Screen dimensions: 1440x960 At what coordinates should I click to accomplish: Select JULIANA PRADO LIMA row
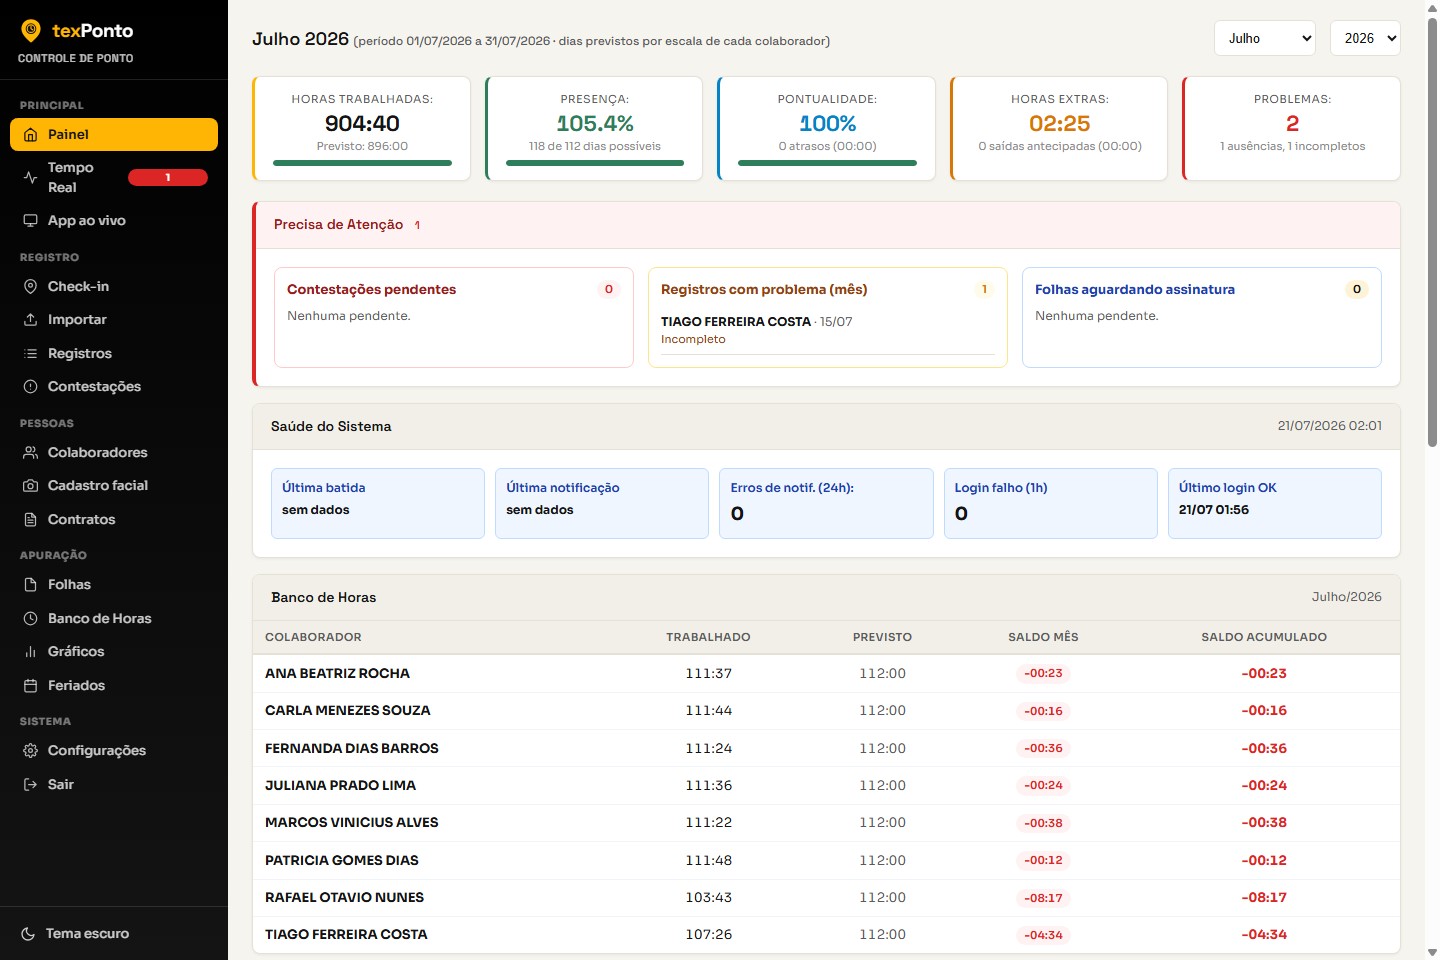826,786
